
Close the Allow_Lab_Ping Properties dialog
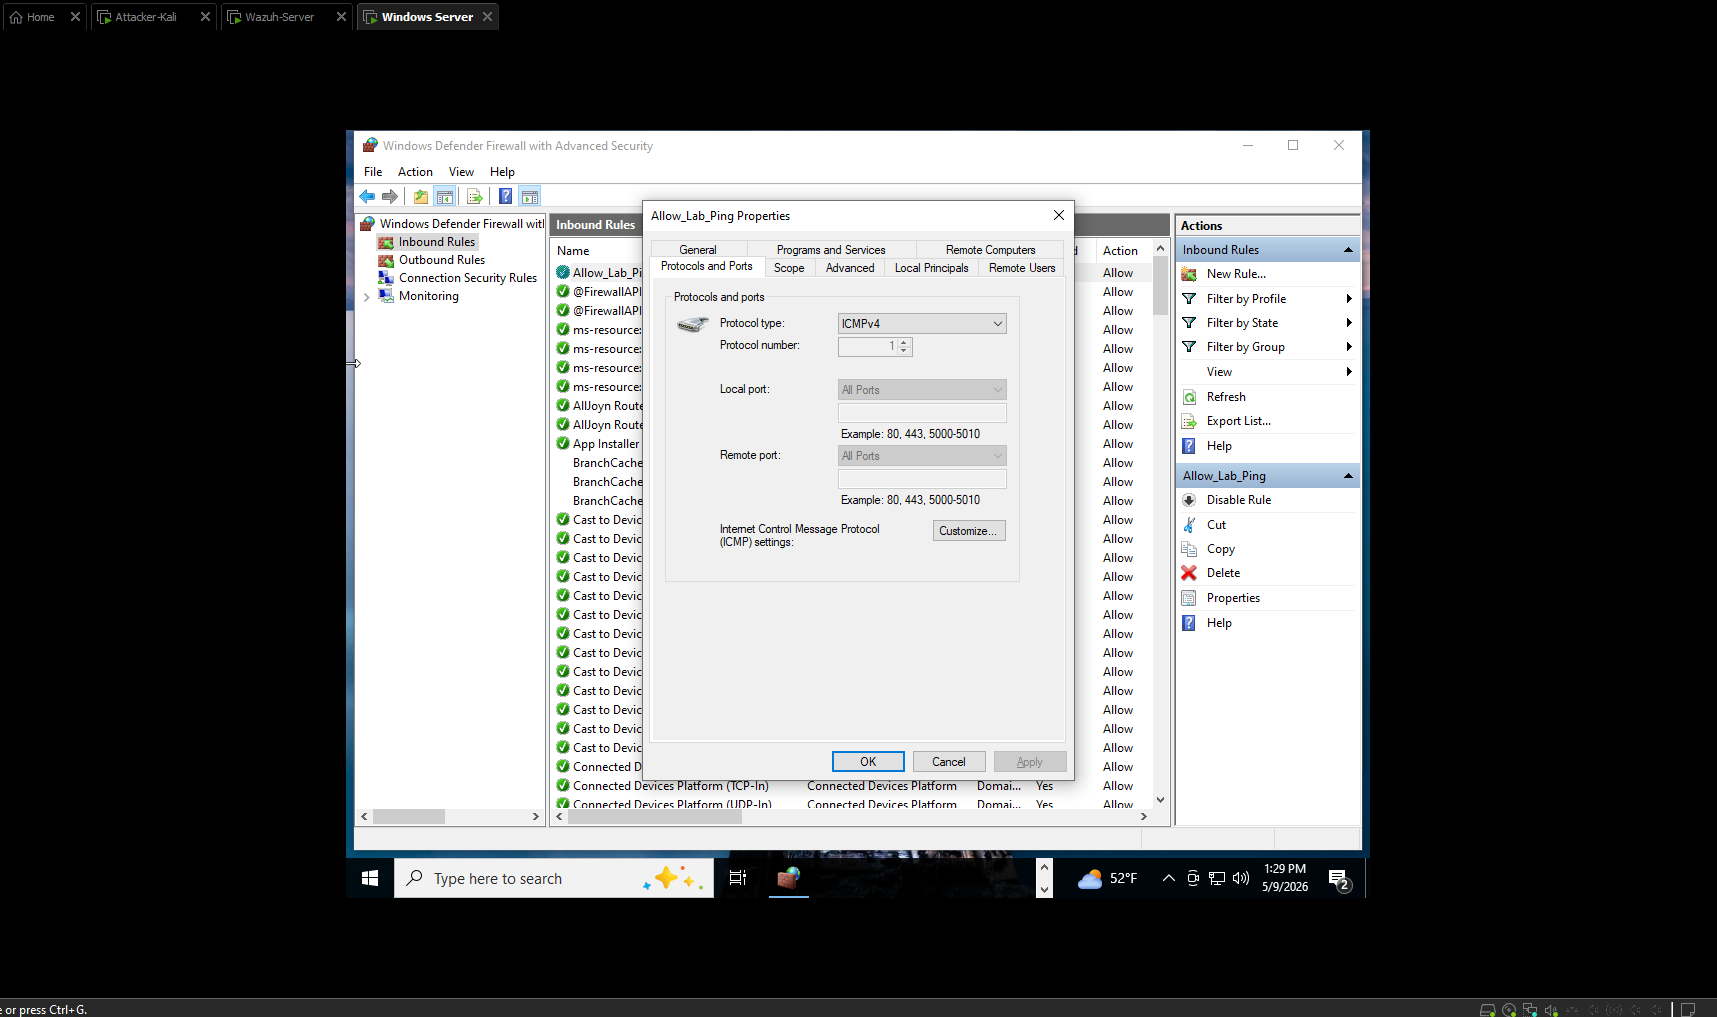[x=1059, y=215]
